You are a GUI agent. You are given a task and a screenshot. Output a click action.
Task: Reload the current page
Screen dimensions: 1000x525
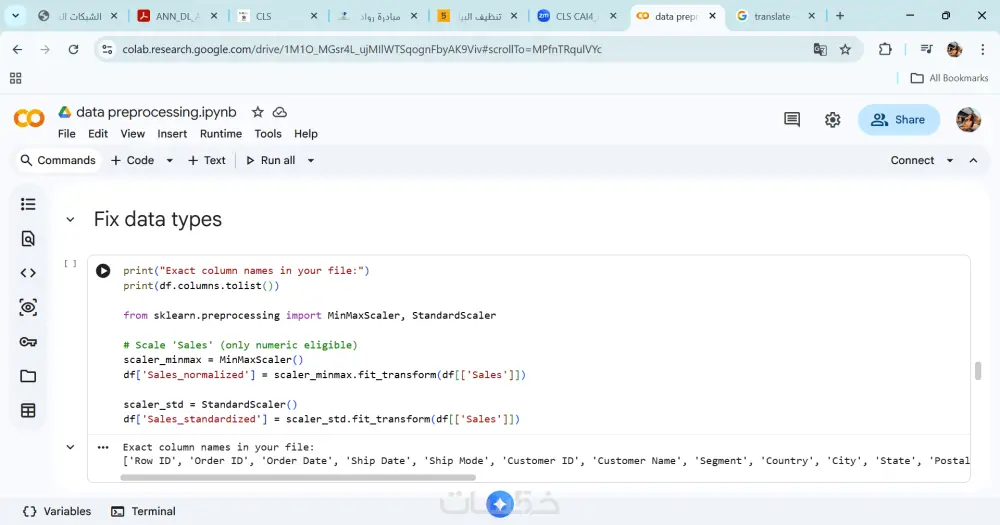click(x=73, y=49)
